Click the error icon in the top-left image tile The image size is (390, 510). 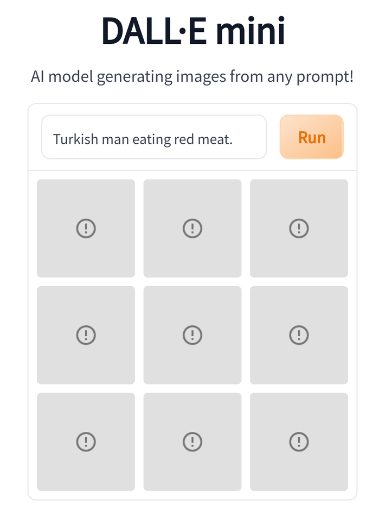86,228
